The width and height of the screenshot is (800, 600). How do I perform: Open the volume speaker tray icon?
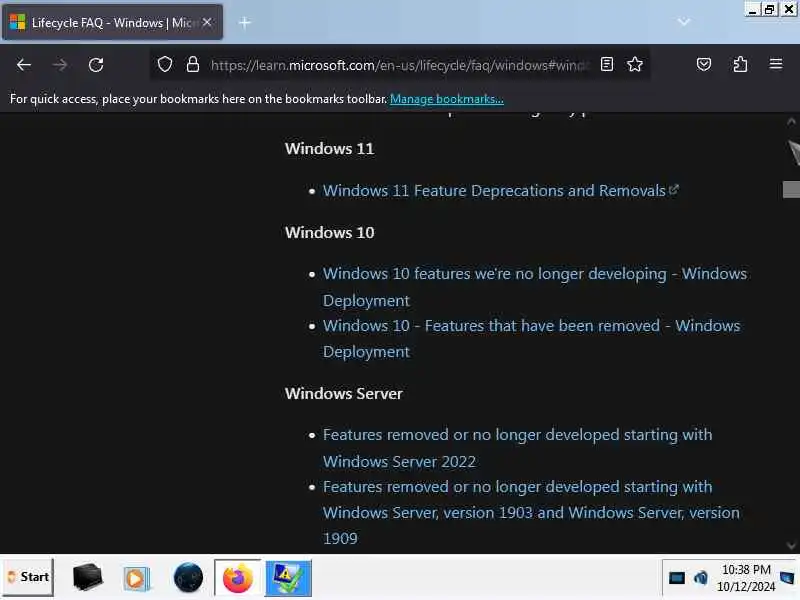click(701, 578)
